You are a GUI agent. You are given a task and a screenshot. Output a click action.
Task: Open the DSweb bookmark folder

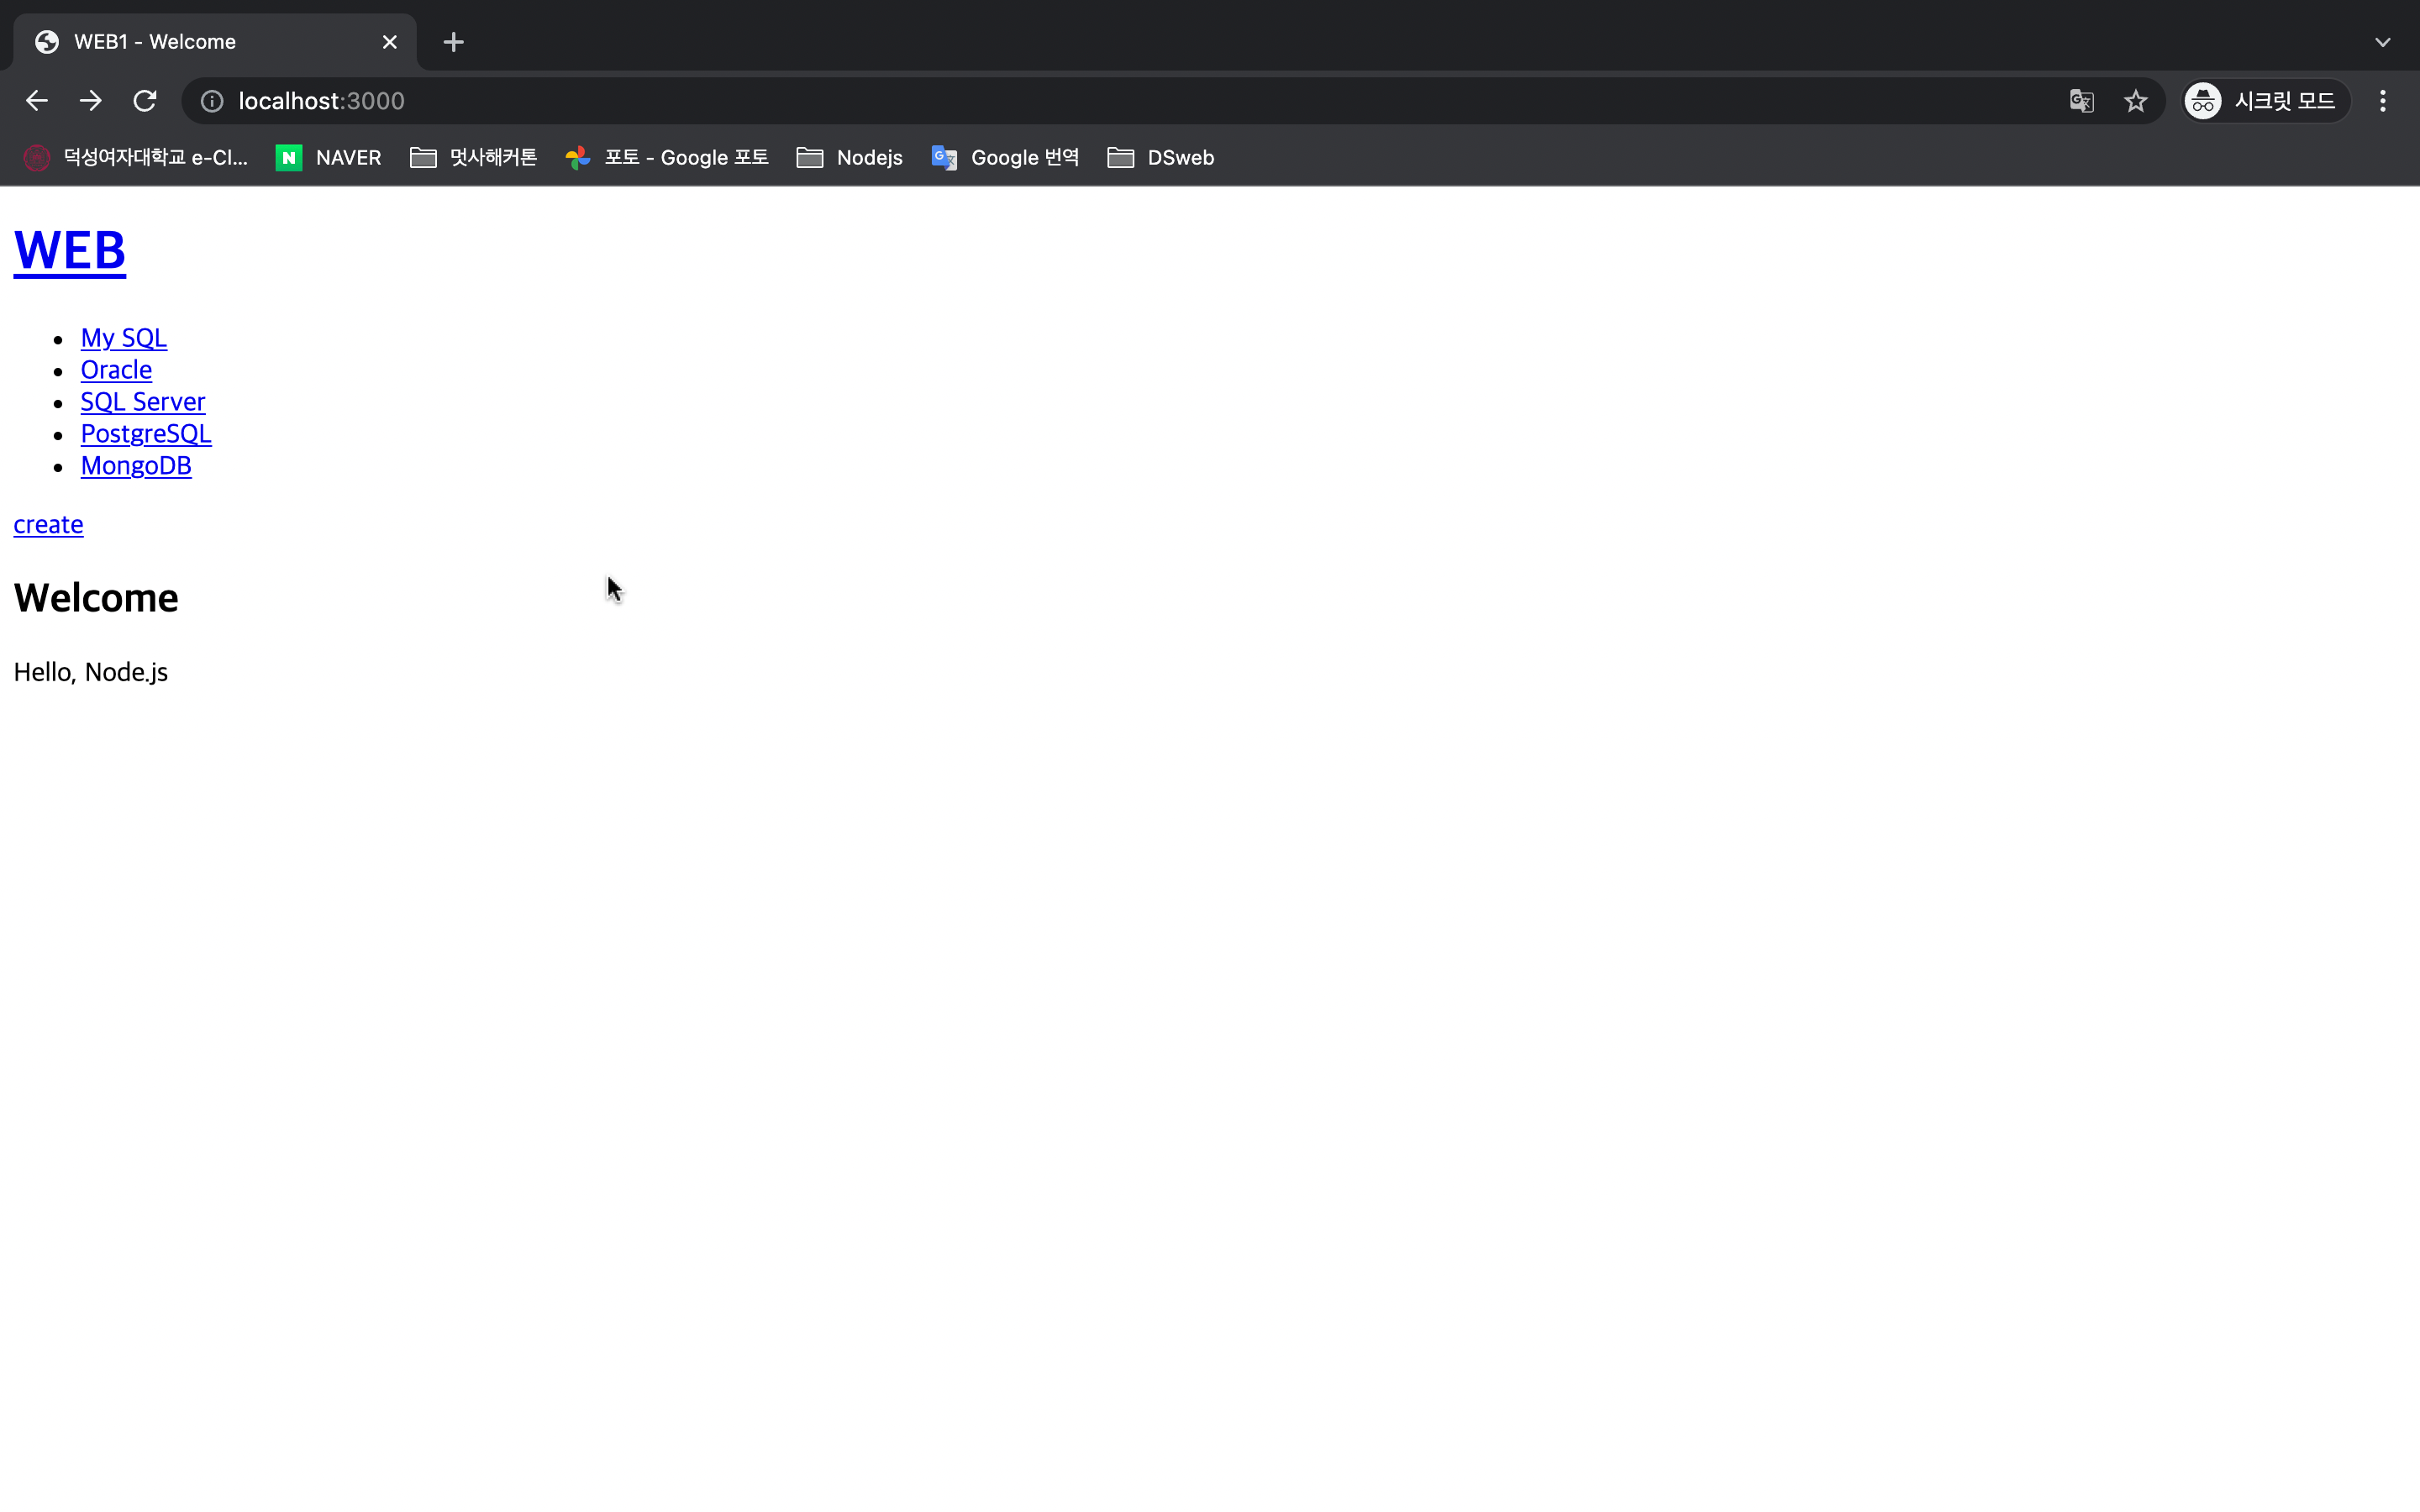(1161, 158)
